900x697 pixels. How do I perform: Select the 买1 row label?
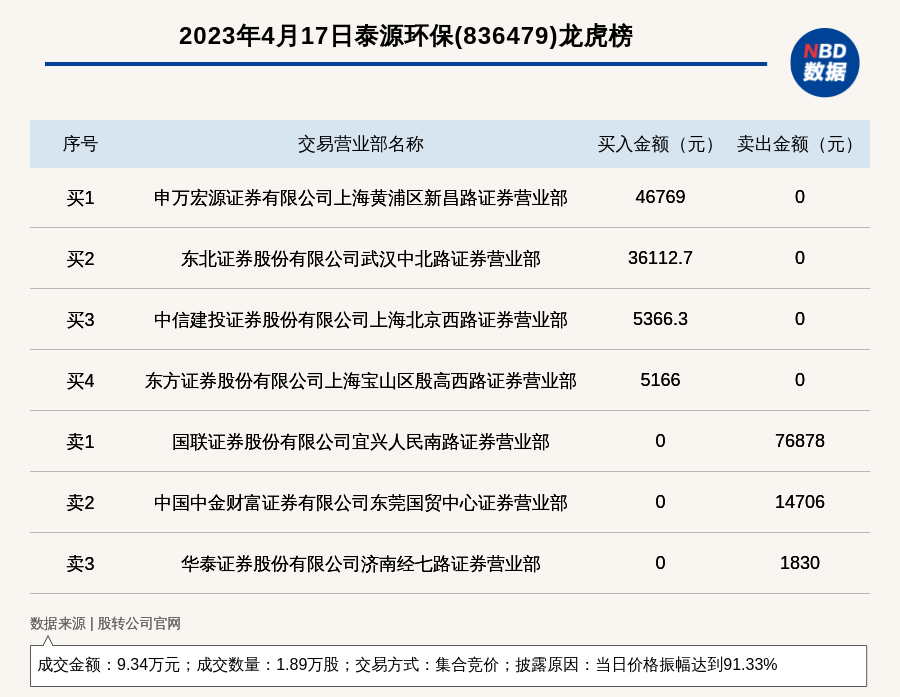point(80,198)
